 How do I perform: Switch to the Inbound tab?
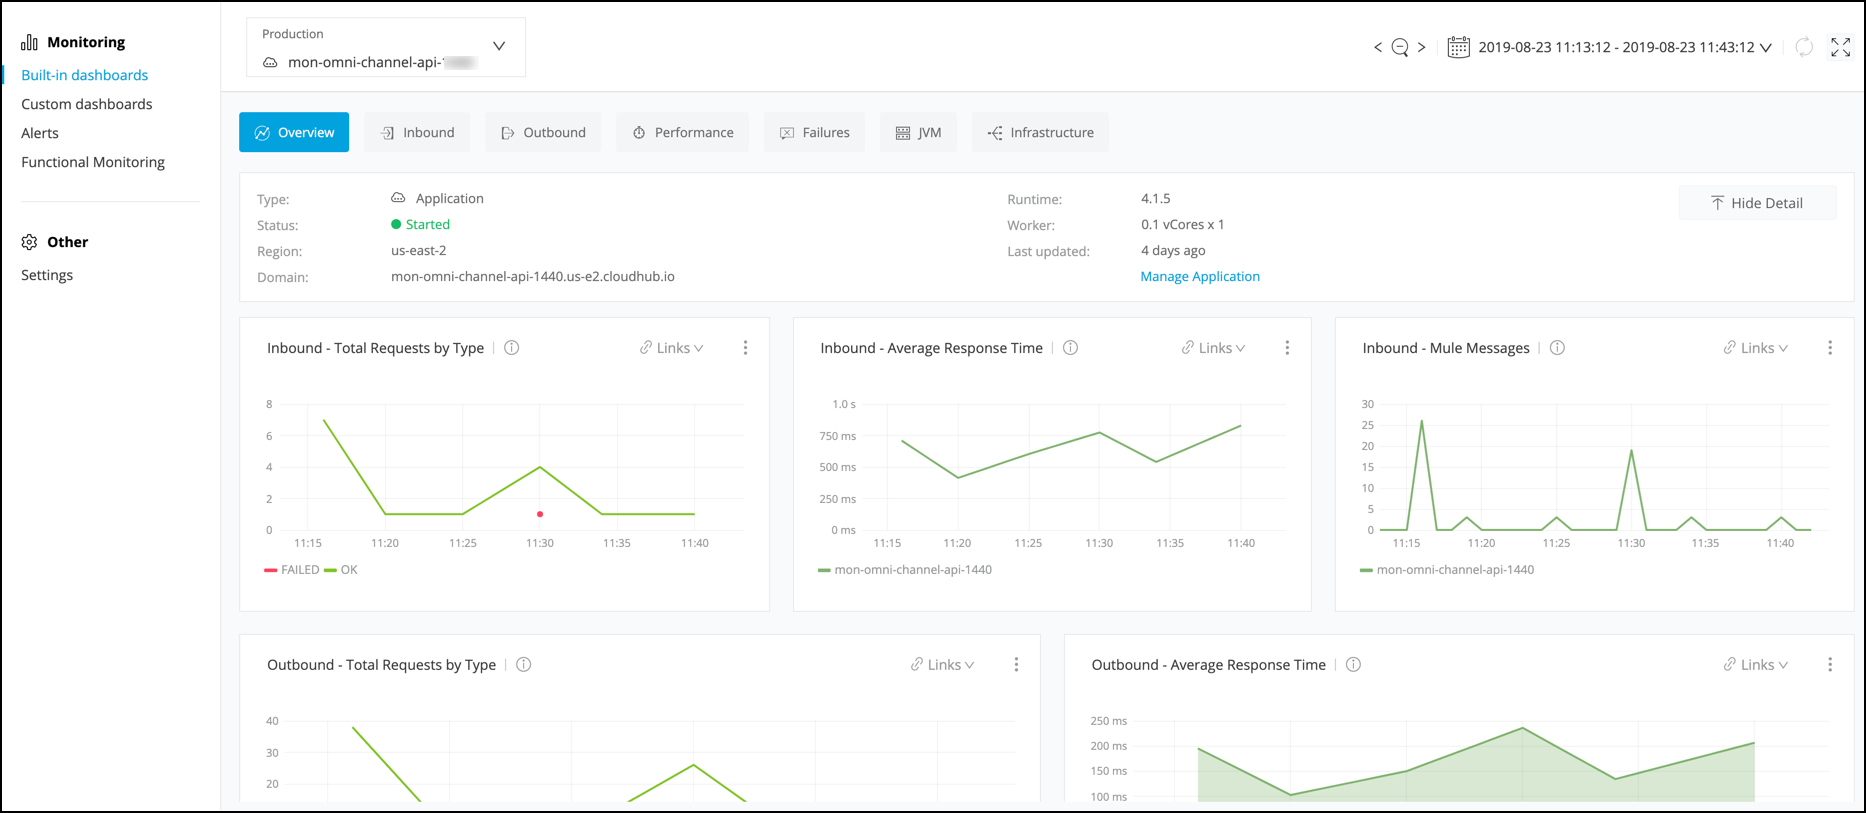[417, 132]
